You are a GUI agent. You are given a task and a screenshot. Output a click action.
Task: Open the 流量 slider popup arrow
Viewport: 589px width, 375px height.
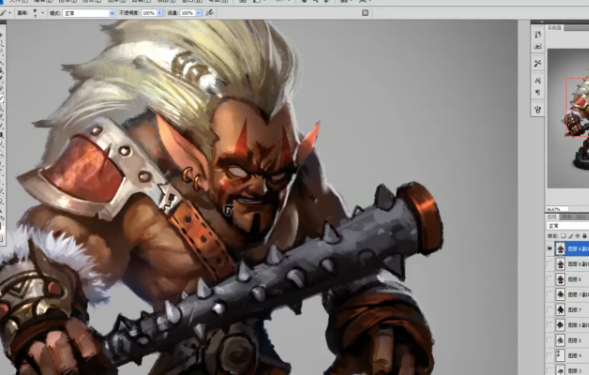(198, 13)
